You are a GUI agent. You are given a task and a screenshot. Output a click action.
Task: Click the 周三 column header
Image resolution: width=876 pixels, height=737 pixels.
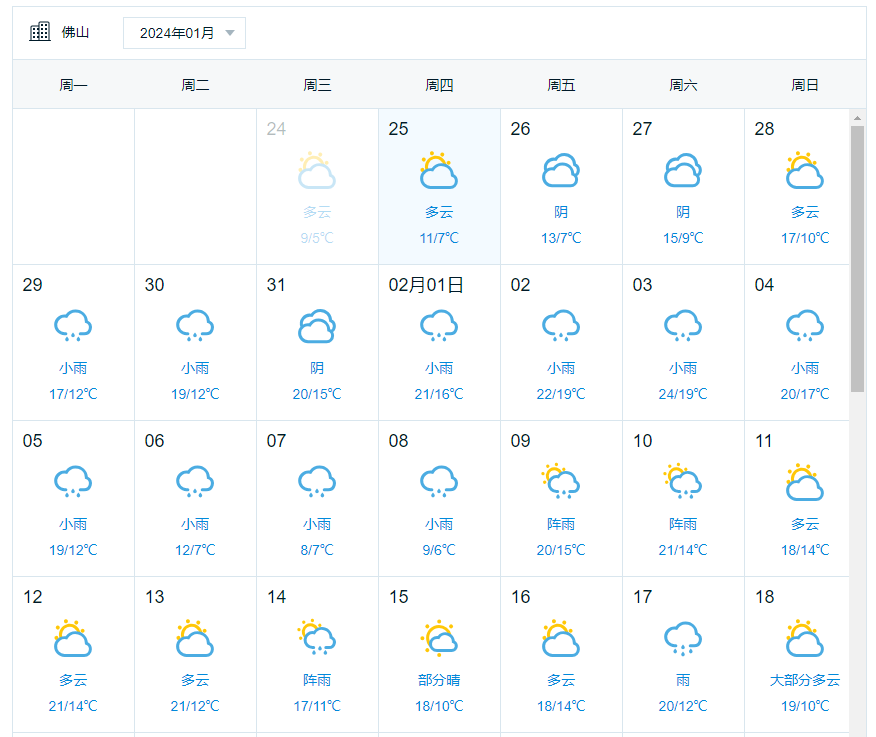point(317,85)
